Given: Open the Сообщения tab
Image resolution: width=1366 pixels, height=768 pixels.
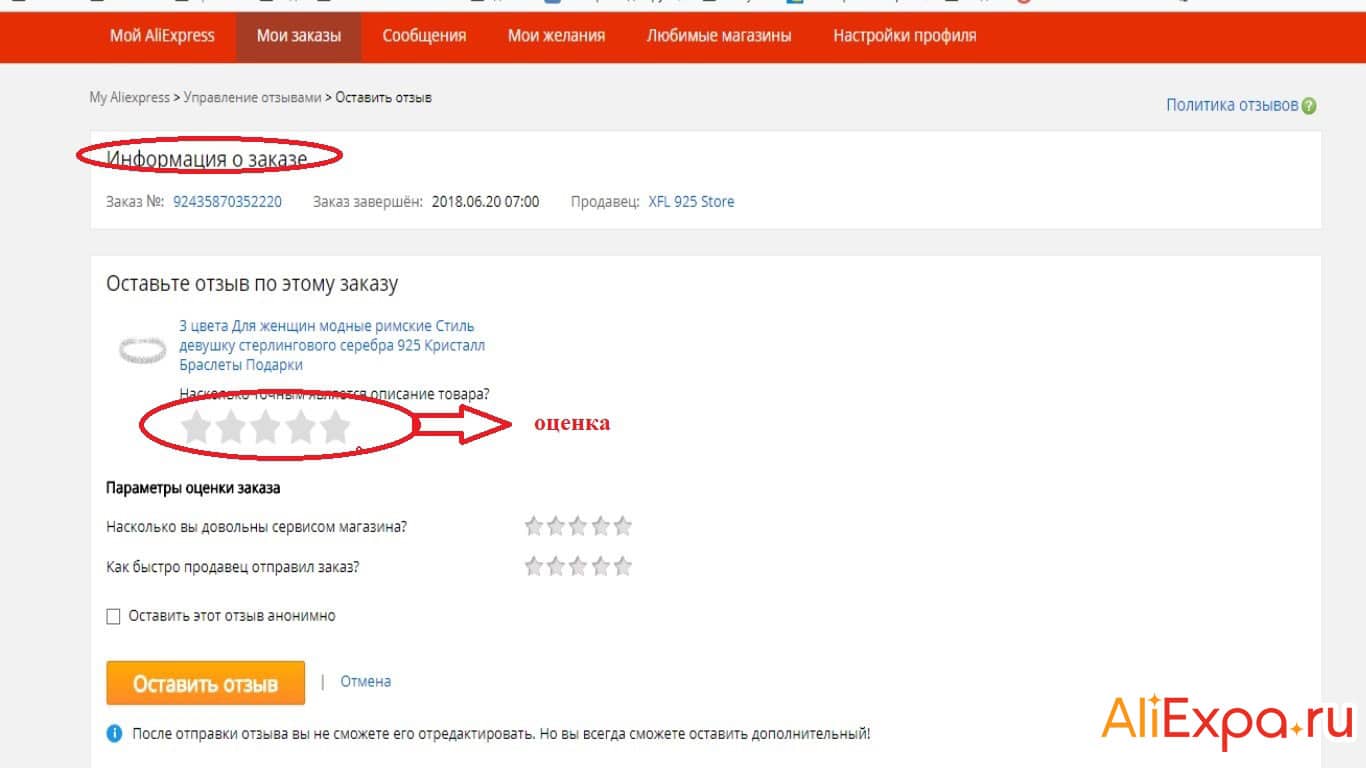Looking at the screenshot, I should click(424, 36).
